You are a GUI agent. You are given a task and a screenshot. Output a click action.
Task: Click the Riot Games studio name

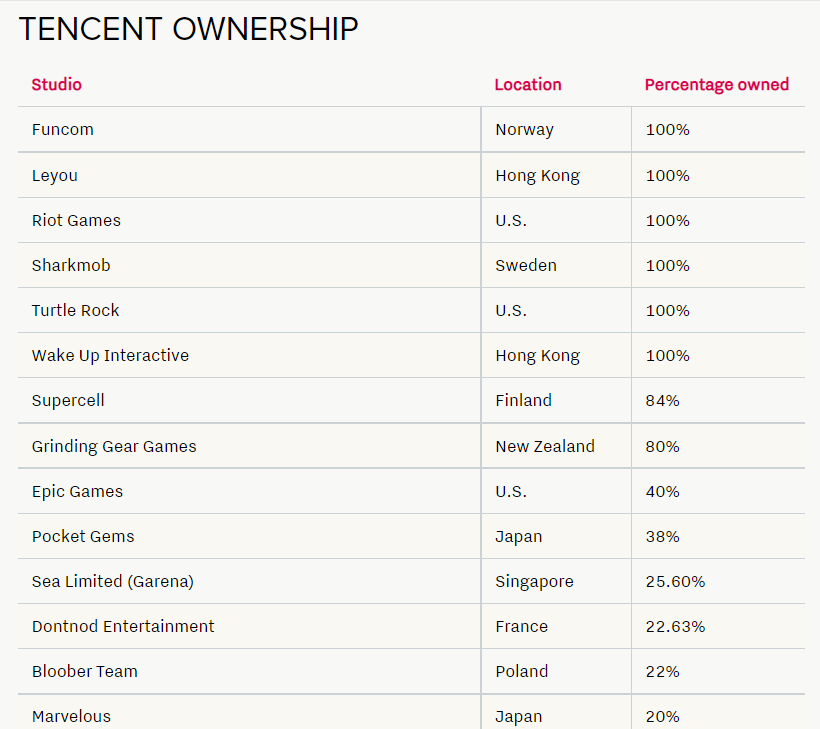pos(76,221)
